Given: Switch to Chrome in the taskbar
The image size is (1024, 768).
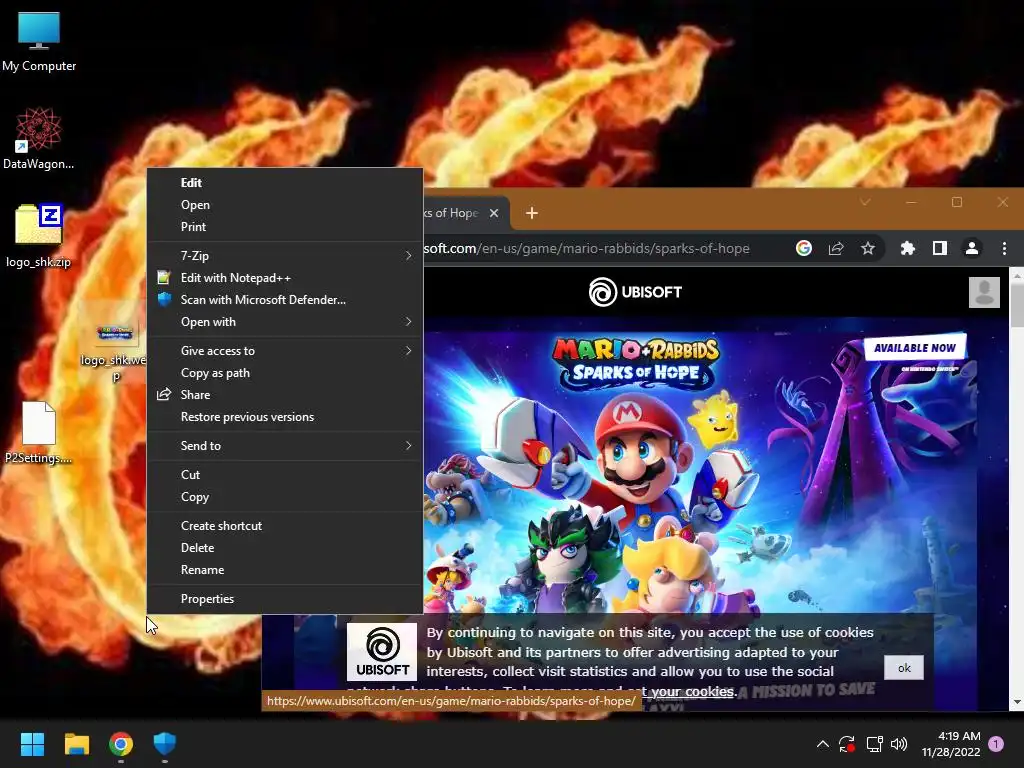Looking at the screenshot, I should (121, 744).
